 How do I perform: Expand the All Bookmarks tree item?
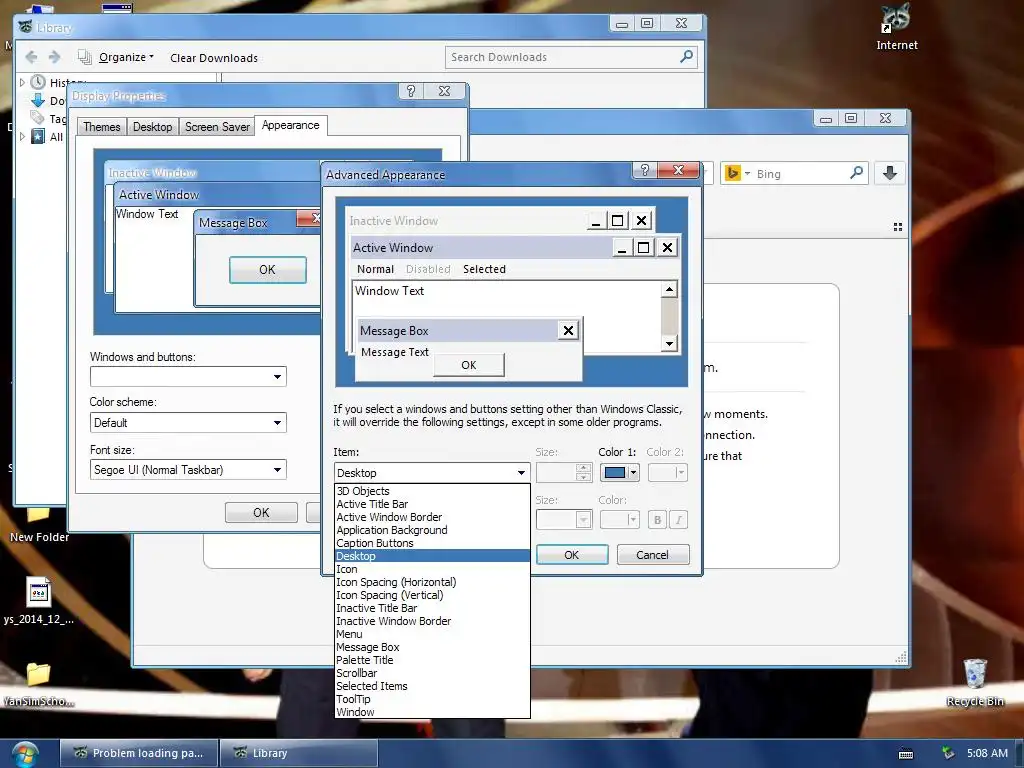coord(22,136)
